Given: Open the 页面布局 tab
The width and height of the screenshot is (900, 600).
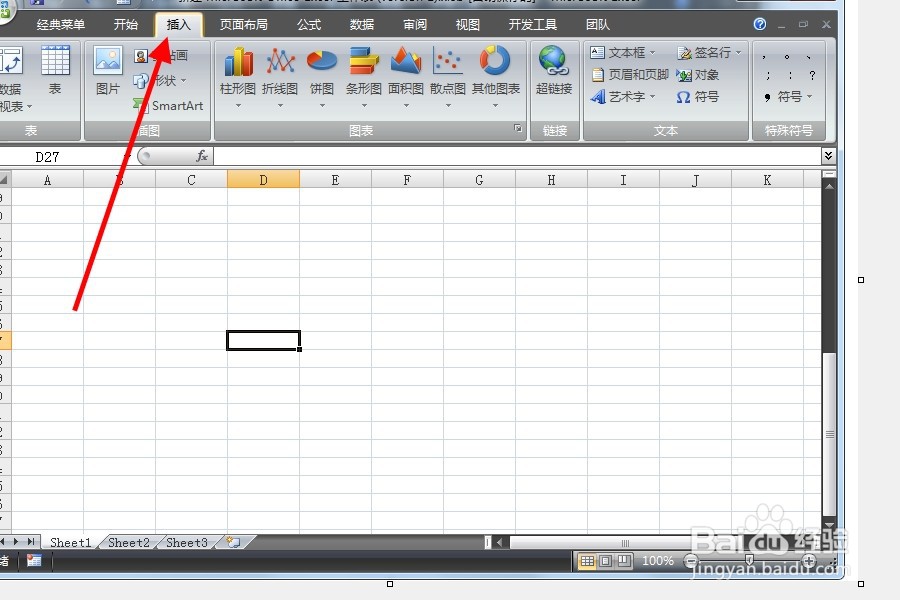Looking at the screenshot, I should pos(243,25).
